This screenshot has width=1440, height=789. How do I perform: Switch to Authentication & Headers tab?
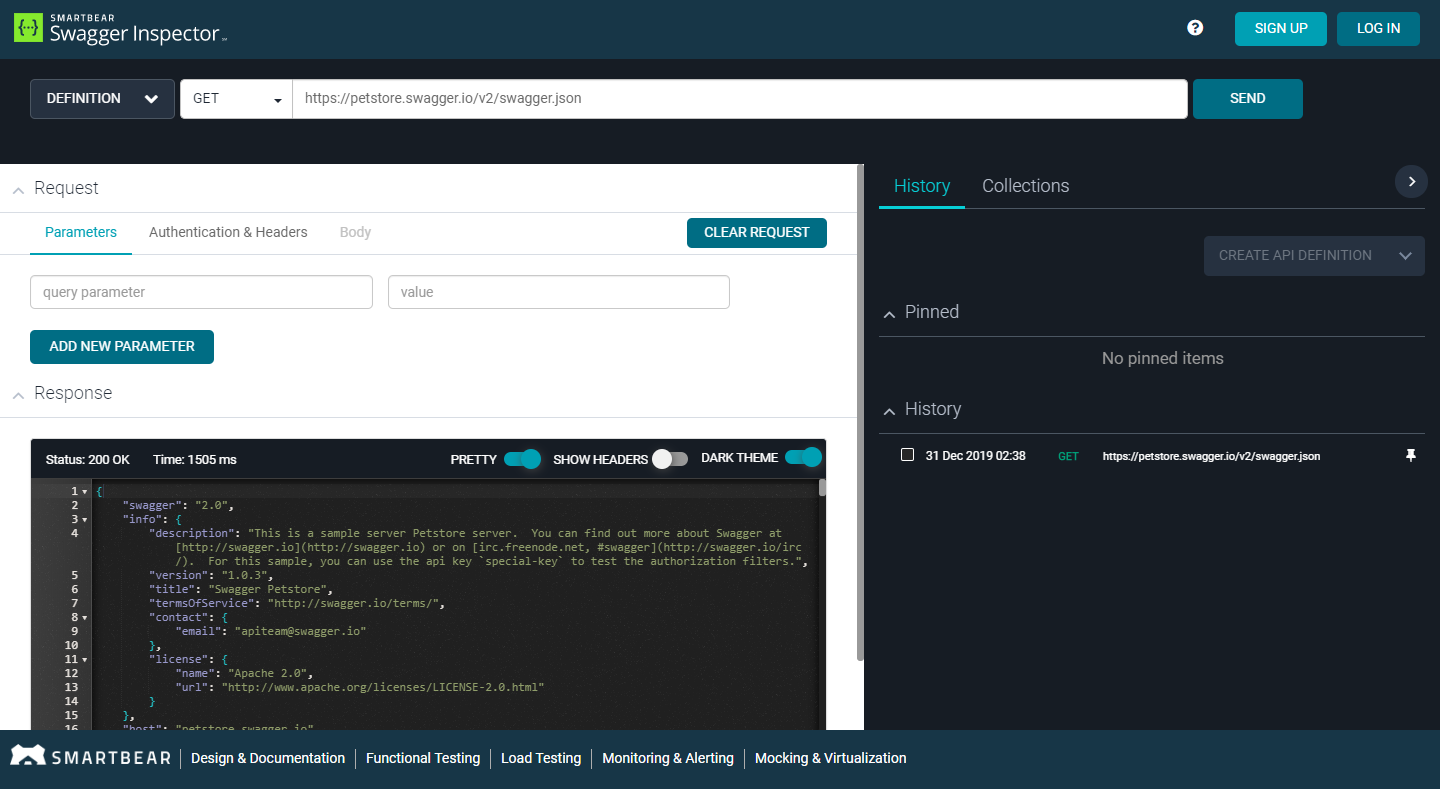tap(228, 232)
